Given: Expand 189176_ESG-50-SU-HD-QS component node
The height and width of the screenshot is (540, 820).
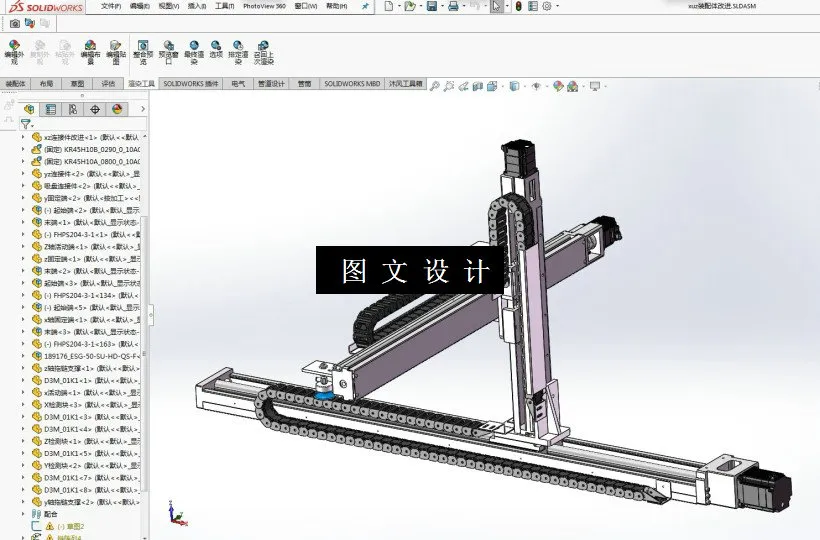Looking at the screenshot, I should (23, 356).
